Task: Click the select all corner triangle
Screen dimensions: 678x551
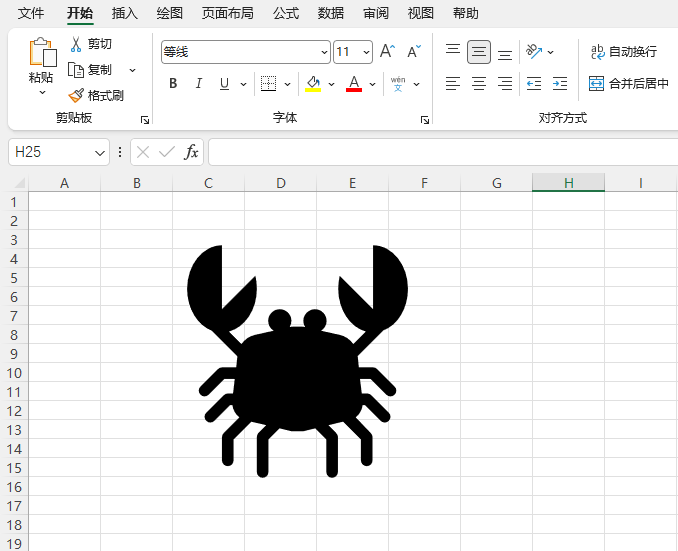Action: pyautogui.click(x=19, y=183)
